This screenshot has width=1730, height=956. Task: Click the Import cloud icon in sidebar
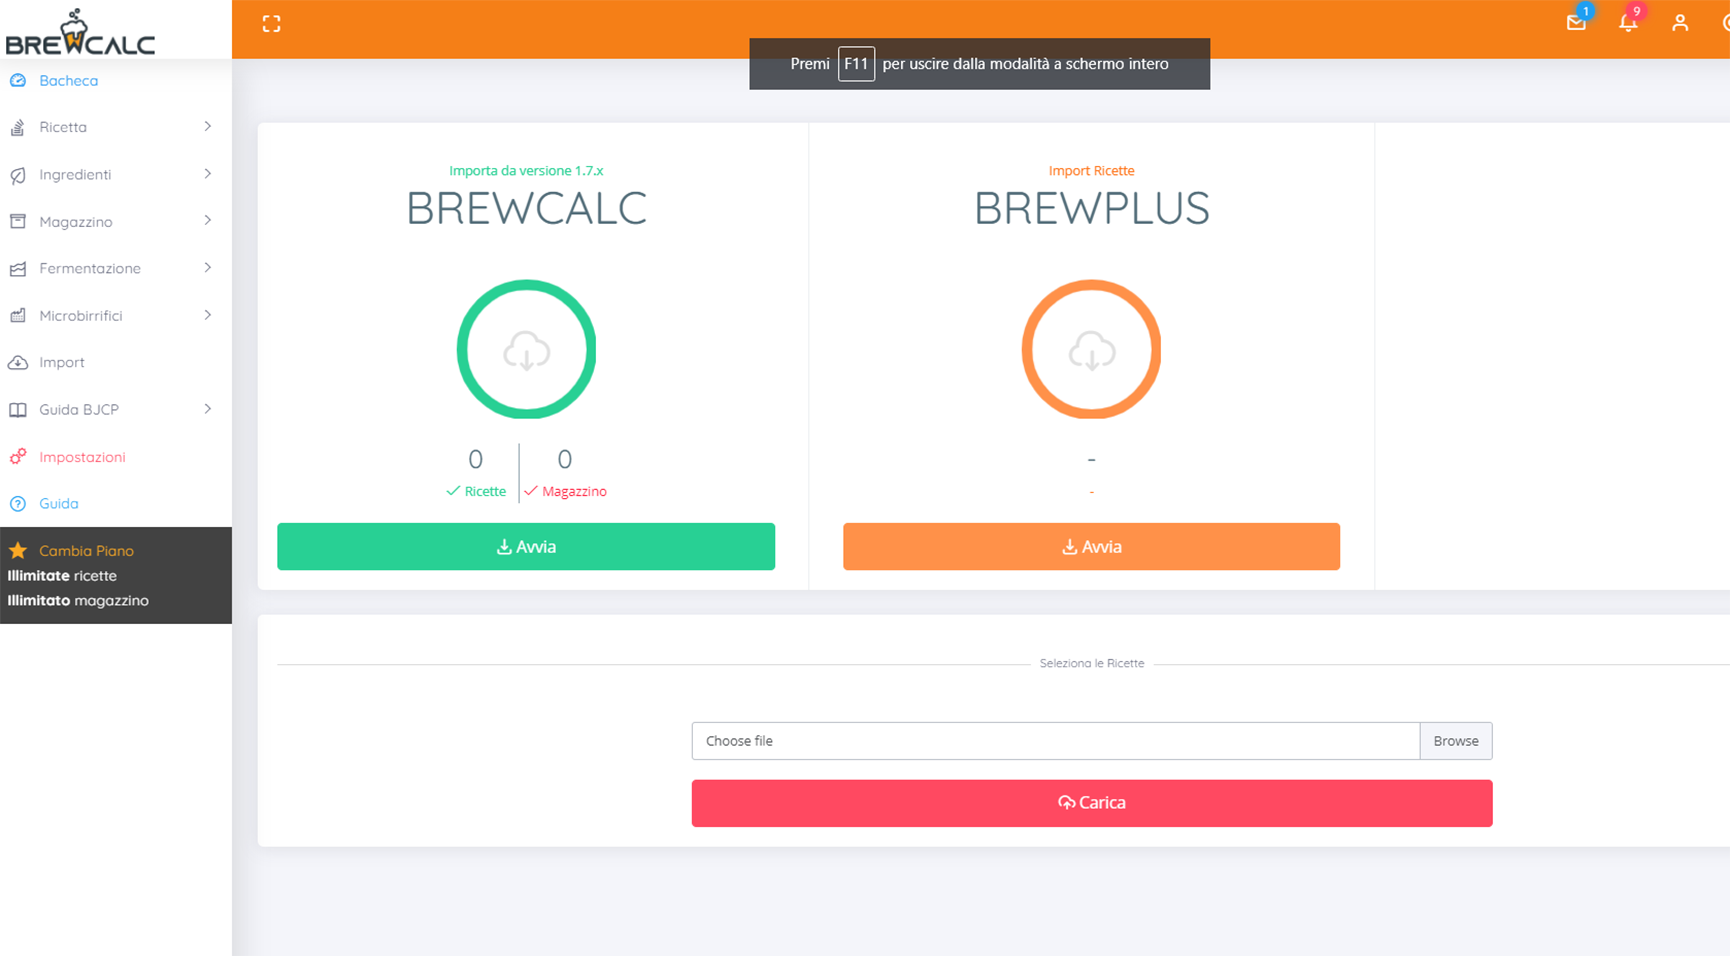pyautogui.click(x=18, y=362)
